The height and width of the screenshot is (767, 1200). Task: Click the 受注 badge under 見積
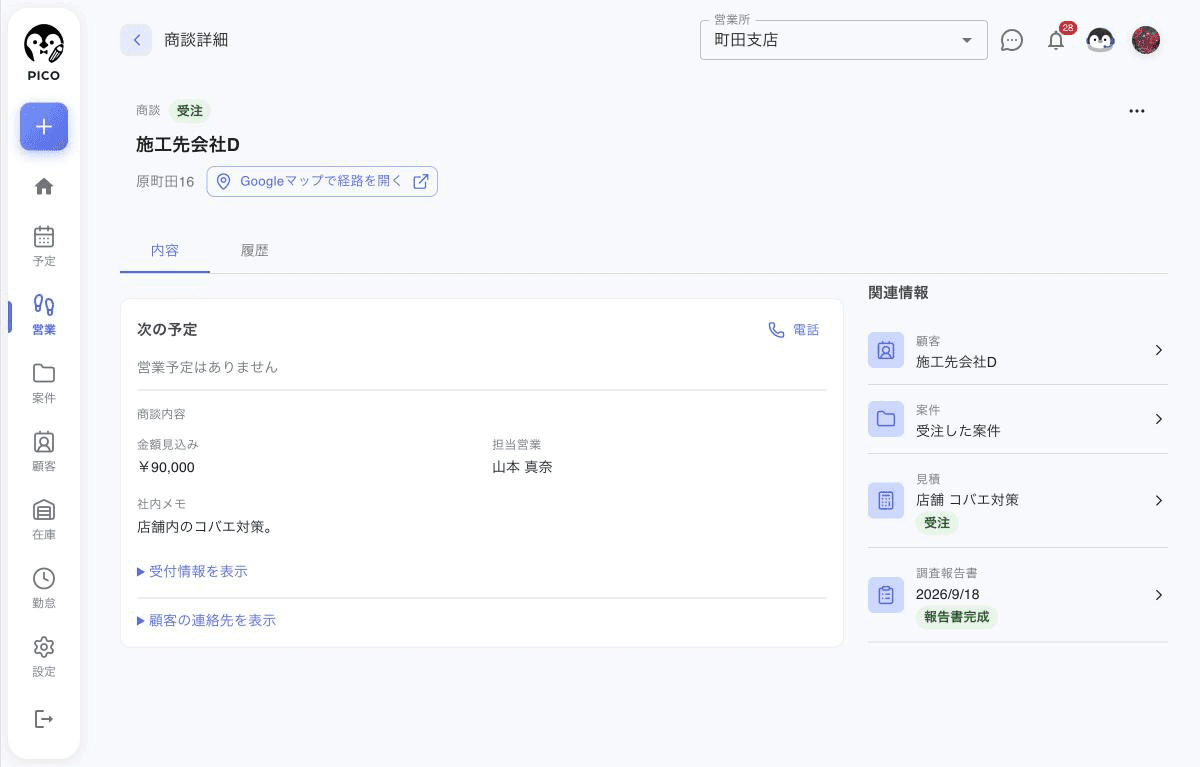(x=936, y=523)
